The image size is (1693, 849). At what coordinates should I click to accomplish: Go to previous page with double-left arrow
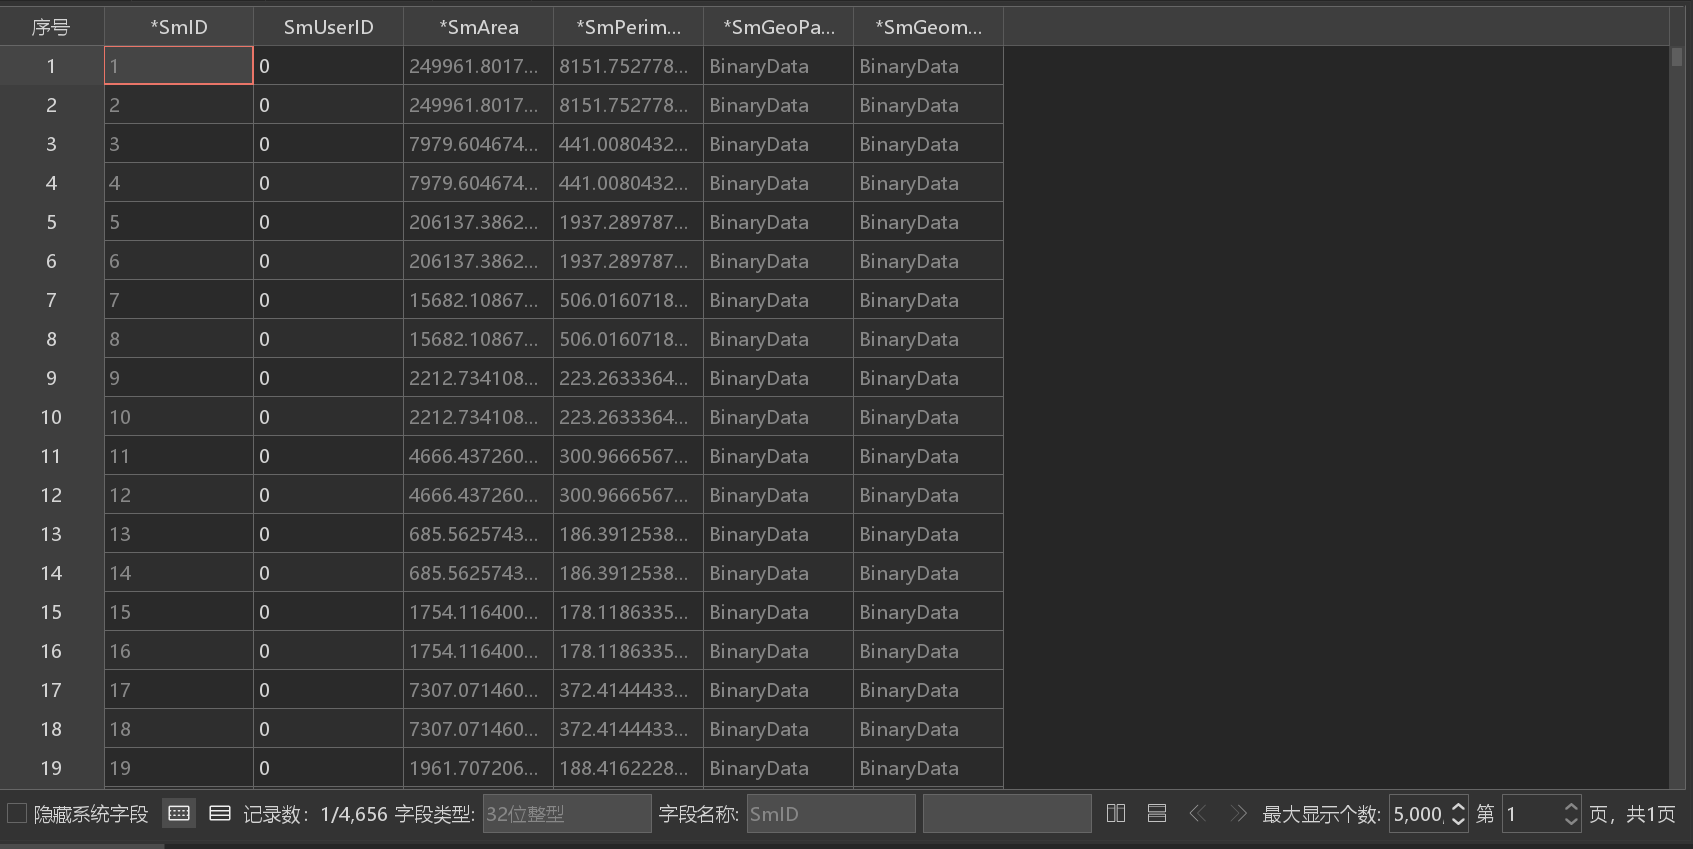pyautogui.click(x=1197, y=813)
